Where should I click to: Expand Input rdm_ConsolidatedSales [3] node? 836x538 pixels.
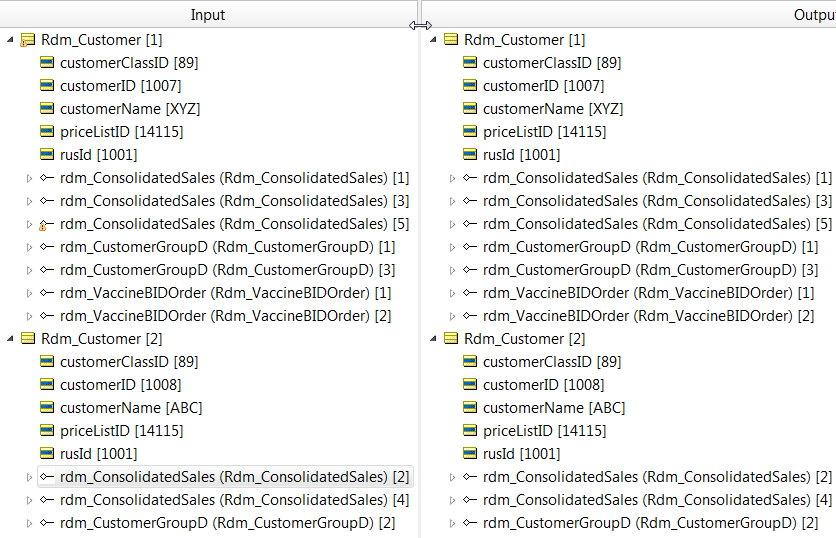click(29, 201)
